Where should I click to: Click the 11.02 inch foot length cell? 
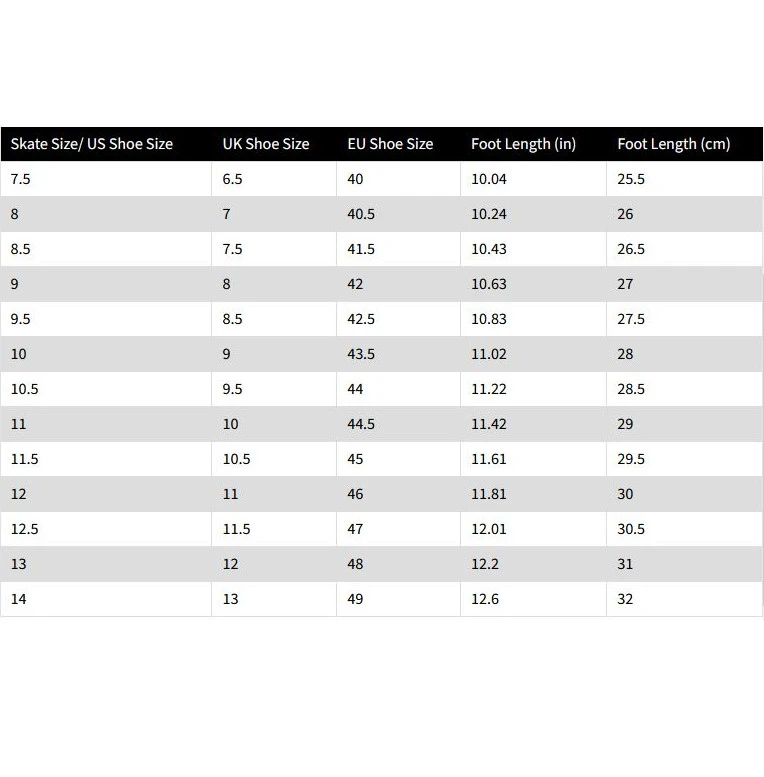pos(489,354)
